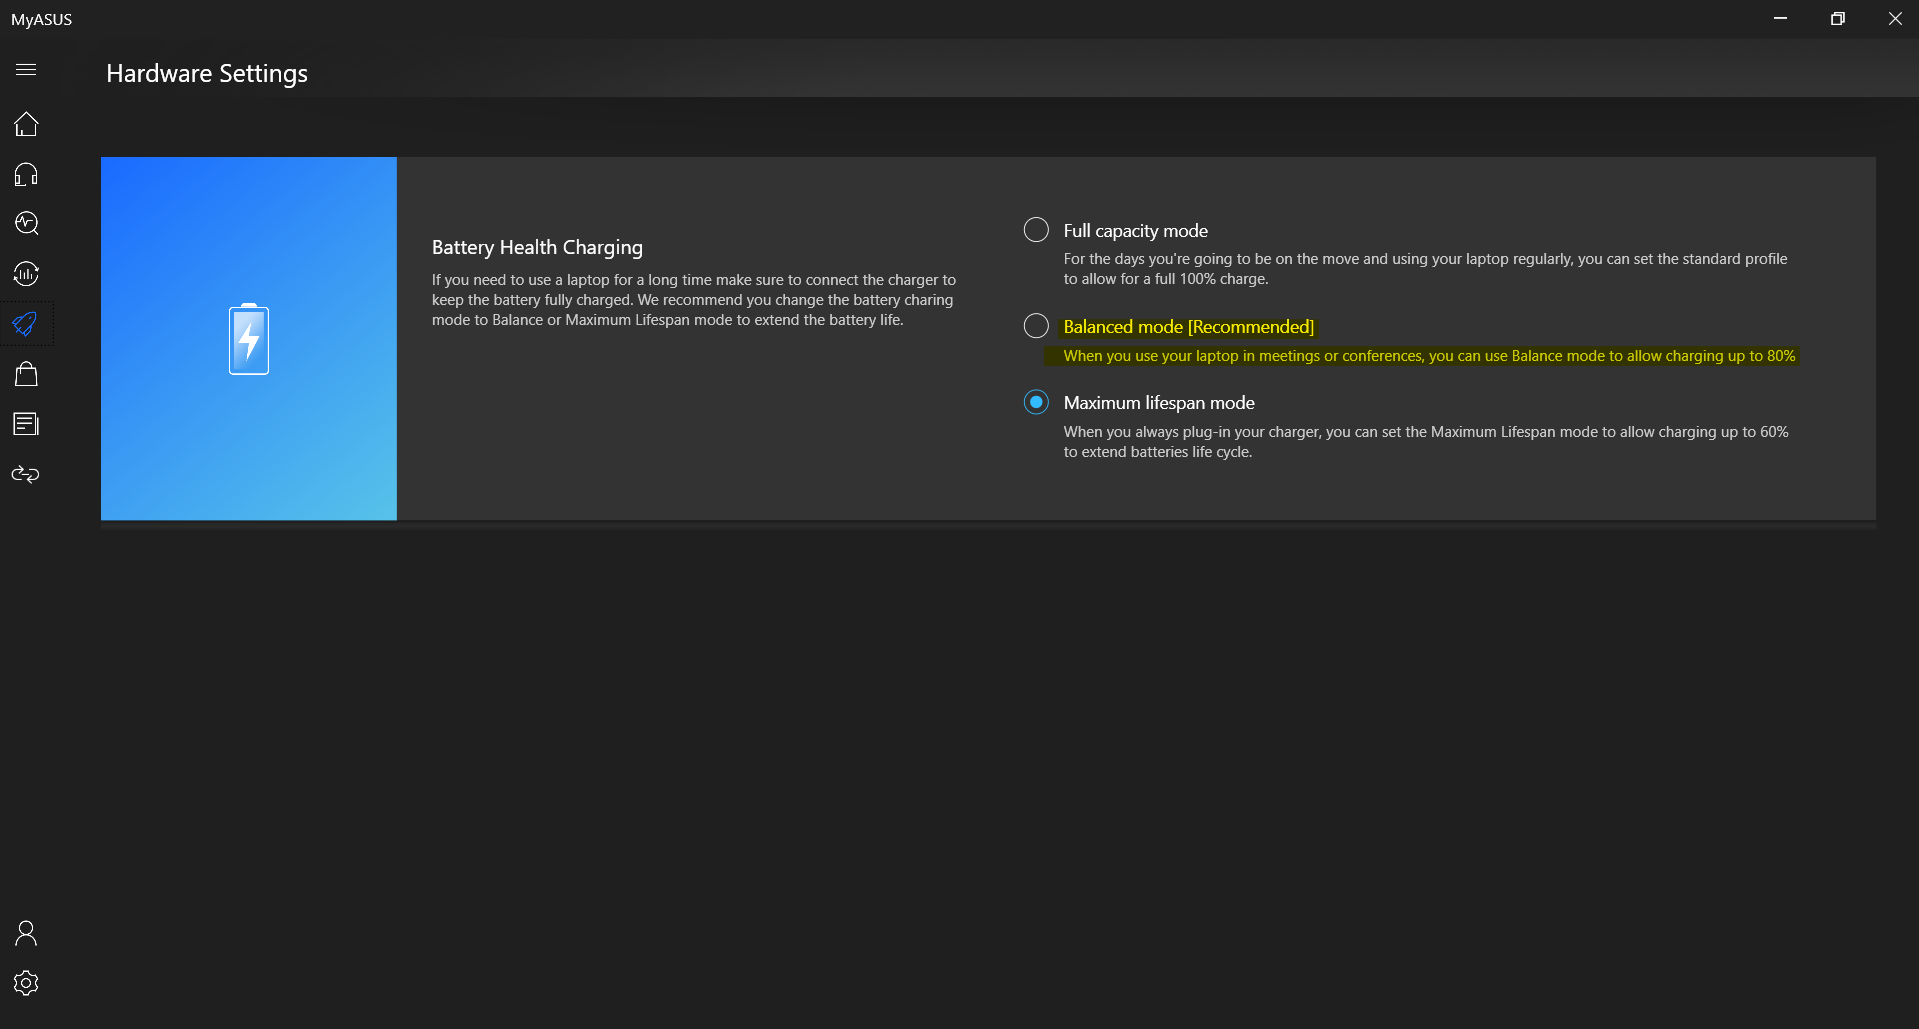Click the Full capacity mode label
Image resolution: width=1919 pixels, height=1029 pixels.
point(1135,231)
